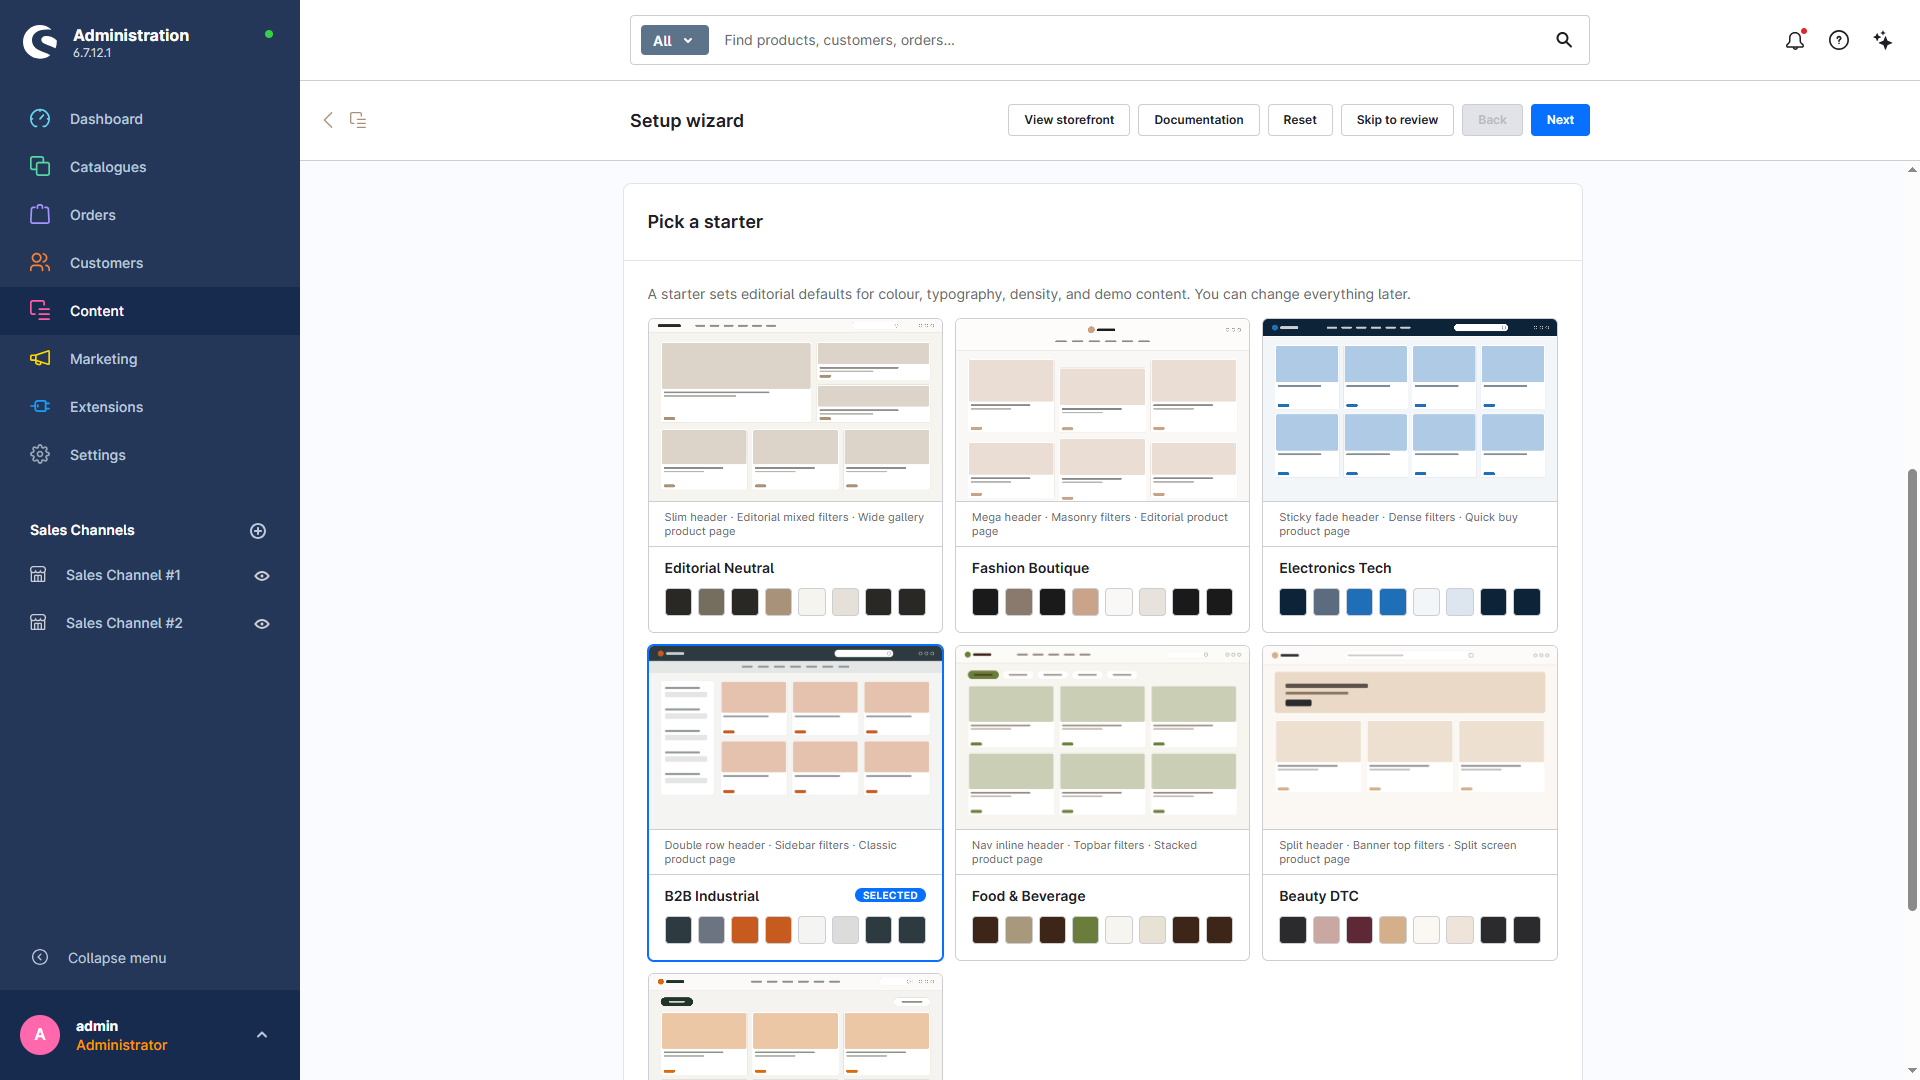
Task: Toggle visibility eye for Sales Channel #2
Action: [x=262, y=624]
